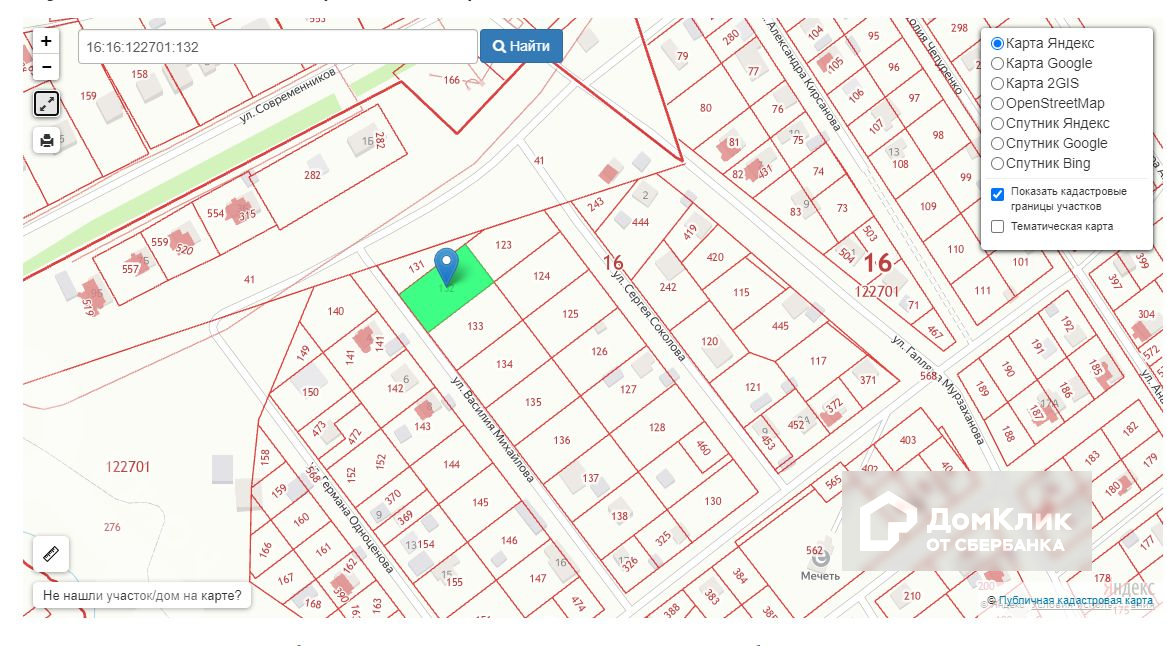Click parcel number 145
1167x646 pixels.
480,502
